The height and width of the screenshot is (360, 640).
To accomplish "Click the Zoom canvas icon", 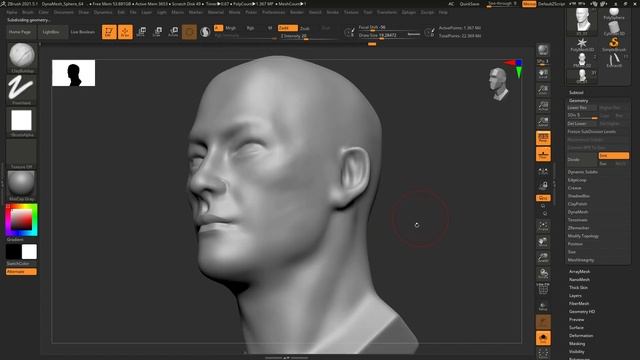I will tap(543, 90).
